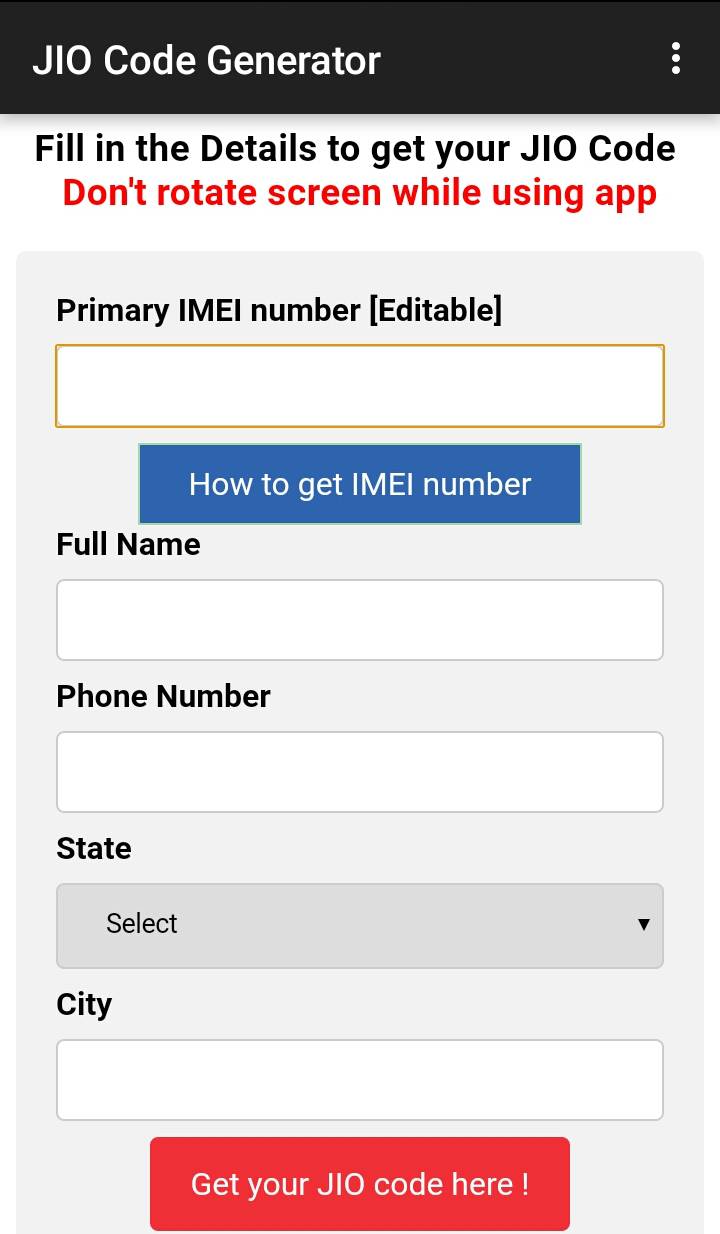
Task: Click the Full Name label
Action: pyautogui.click(x=128, y=544)
